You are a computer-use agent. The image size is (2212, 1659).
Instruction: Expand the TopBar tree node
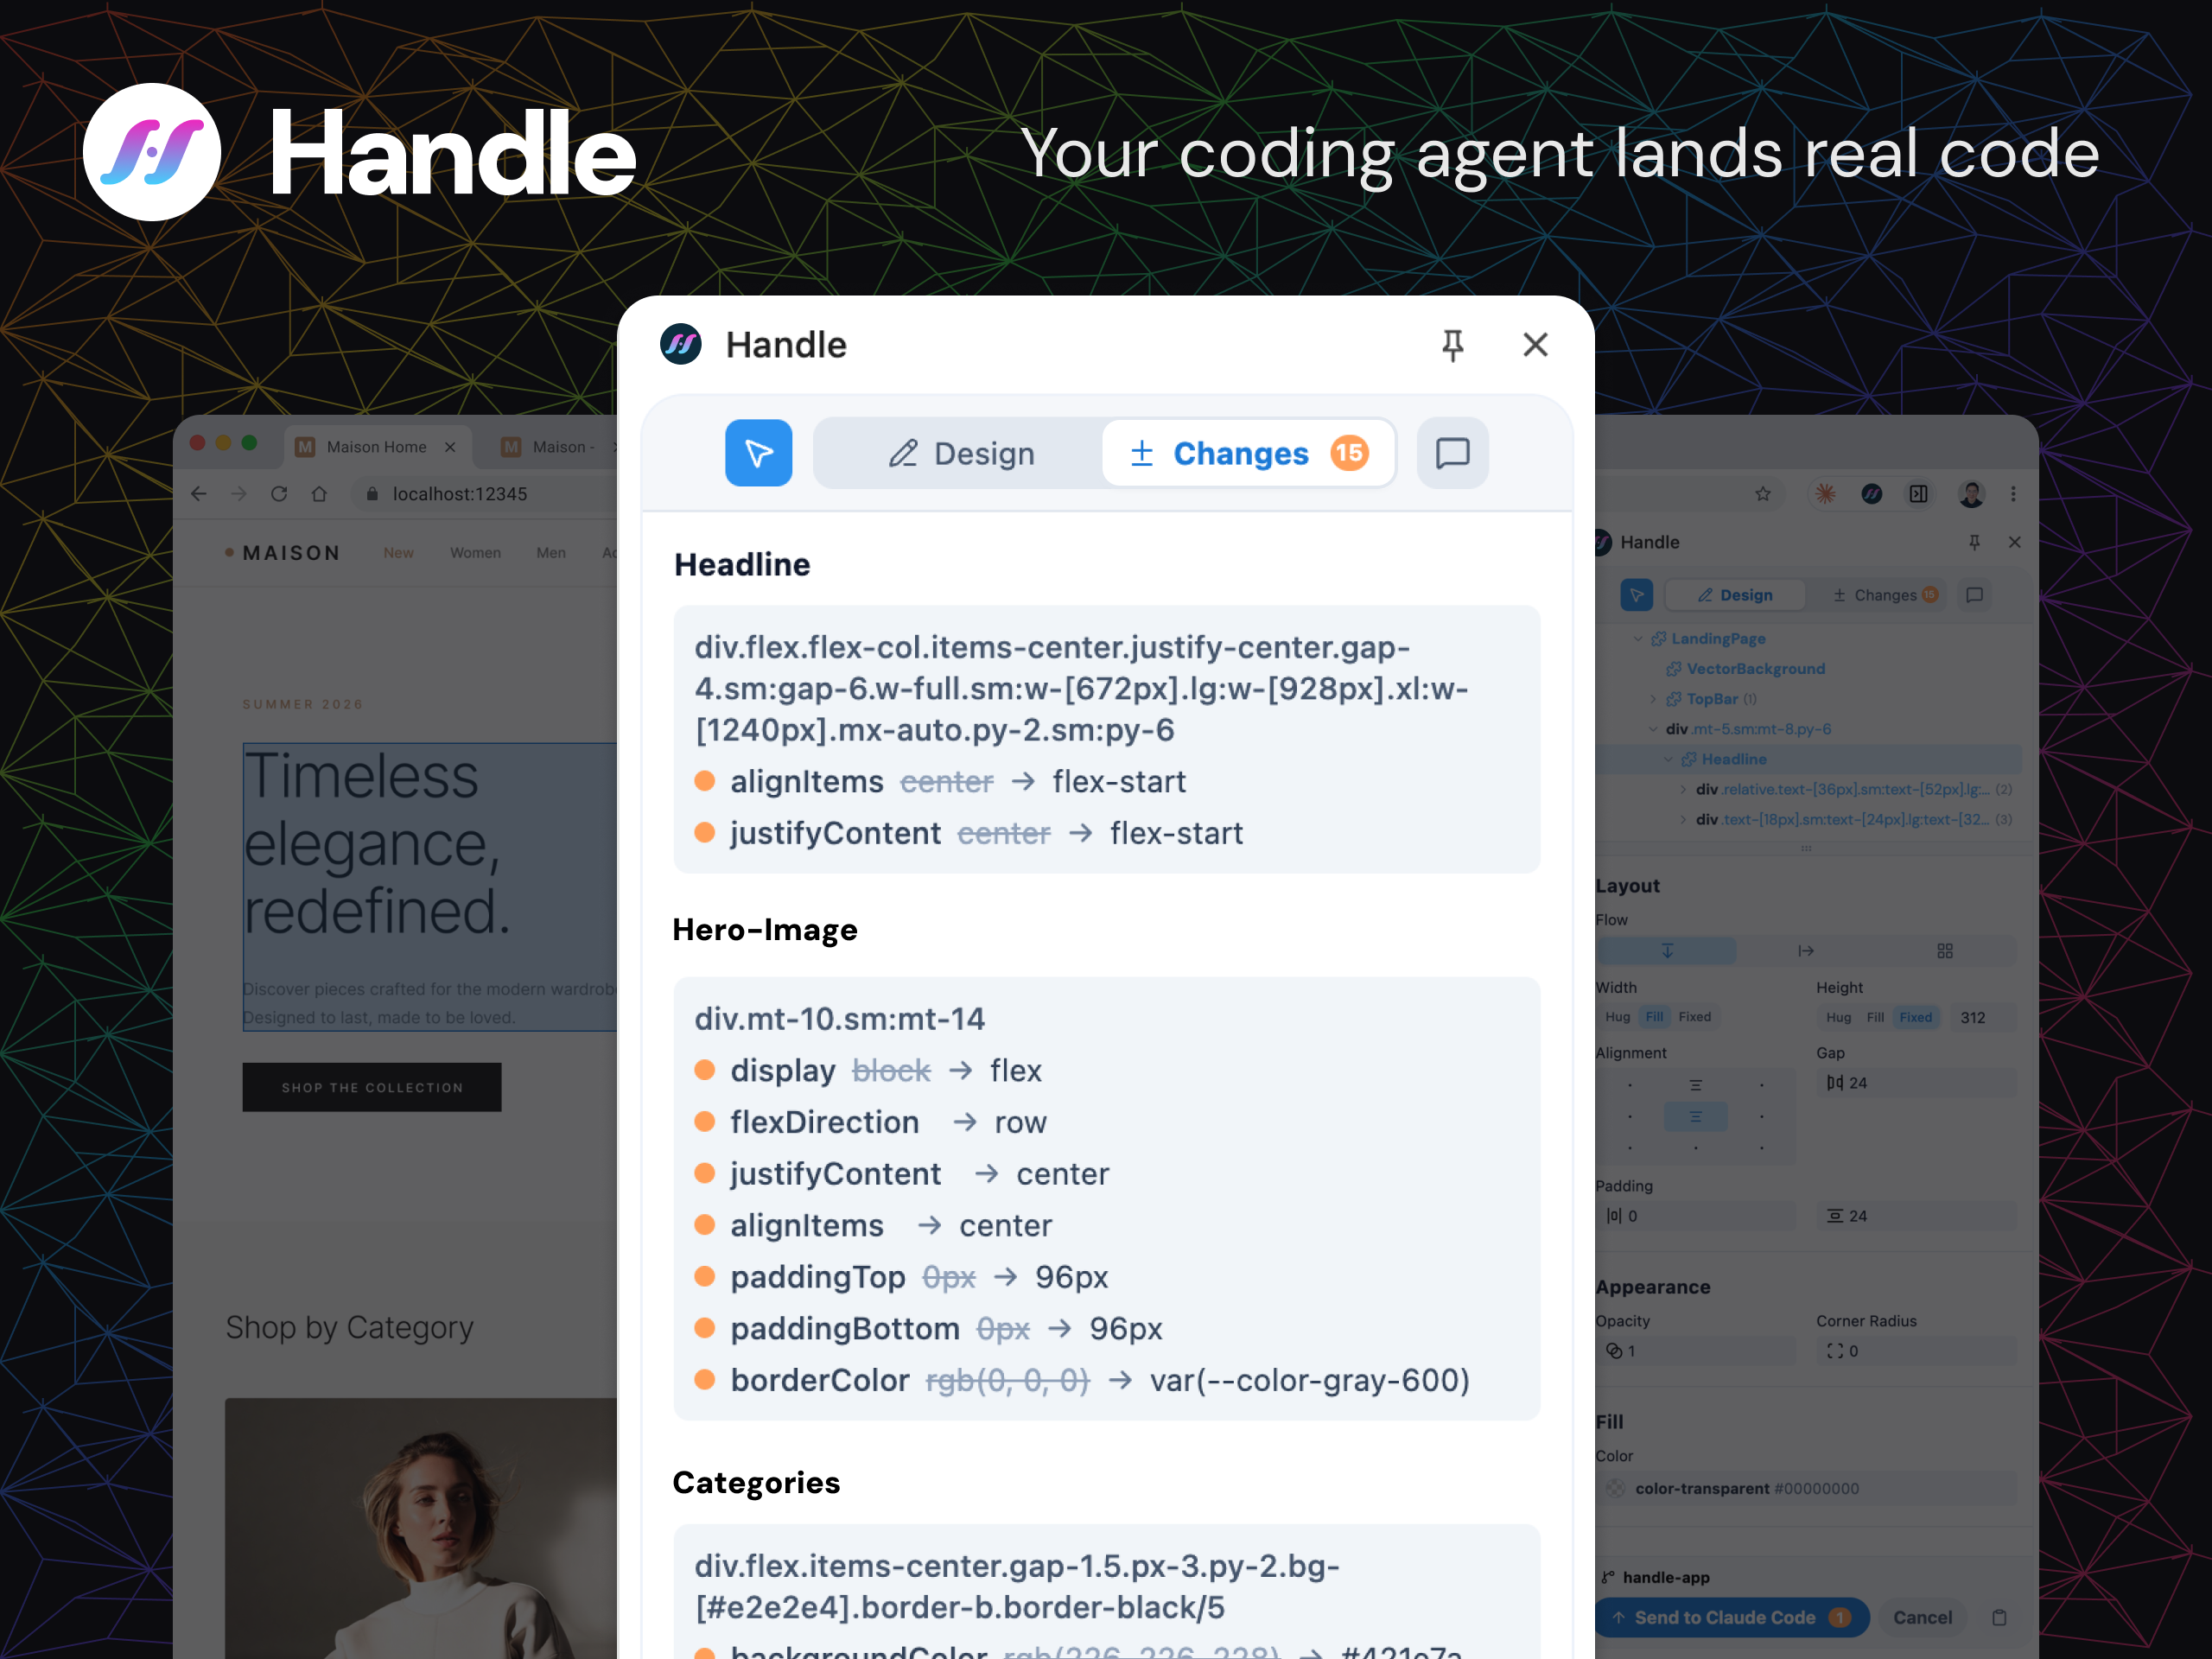[1653, 699]
